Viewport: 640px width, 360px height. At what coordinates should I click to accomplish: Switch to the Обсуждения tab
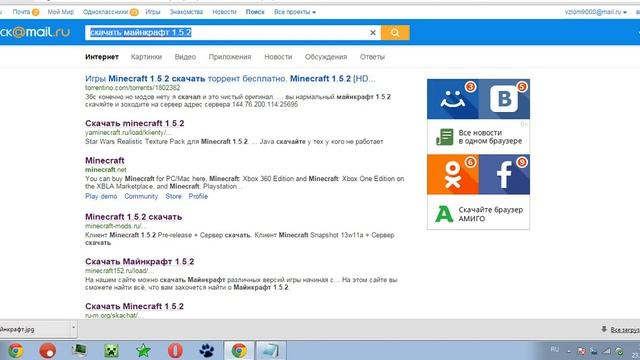click(x=326, y=57)
